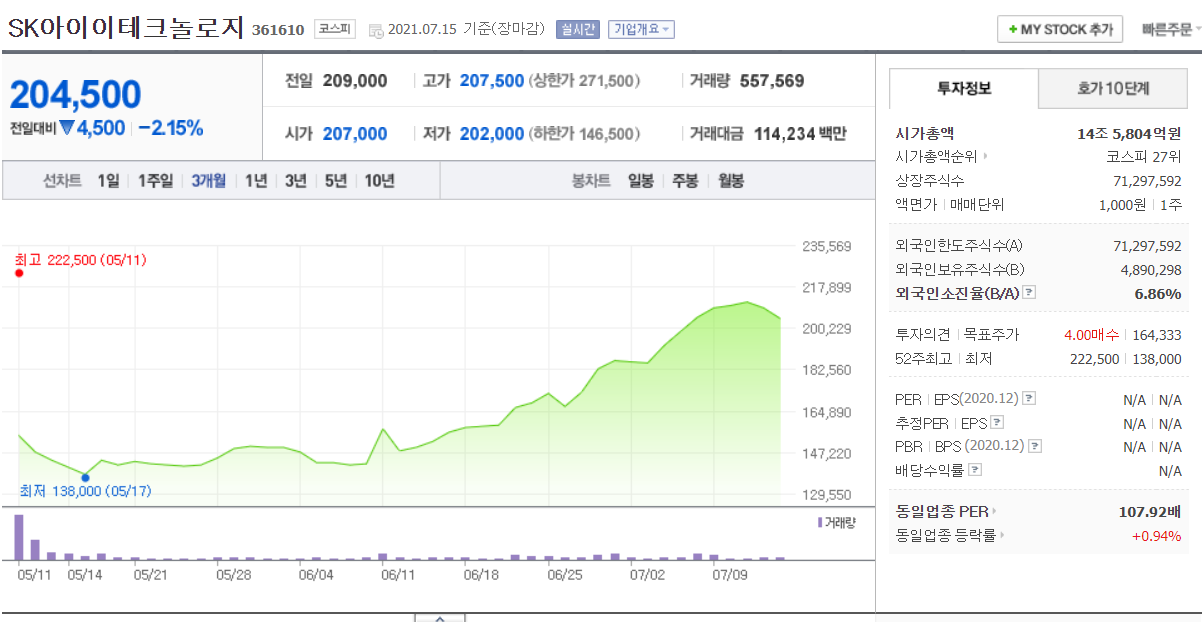Click the -2.15% change rate

(171, 127)
